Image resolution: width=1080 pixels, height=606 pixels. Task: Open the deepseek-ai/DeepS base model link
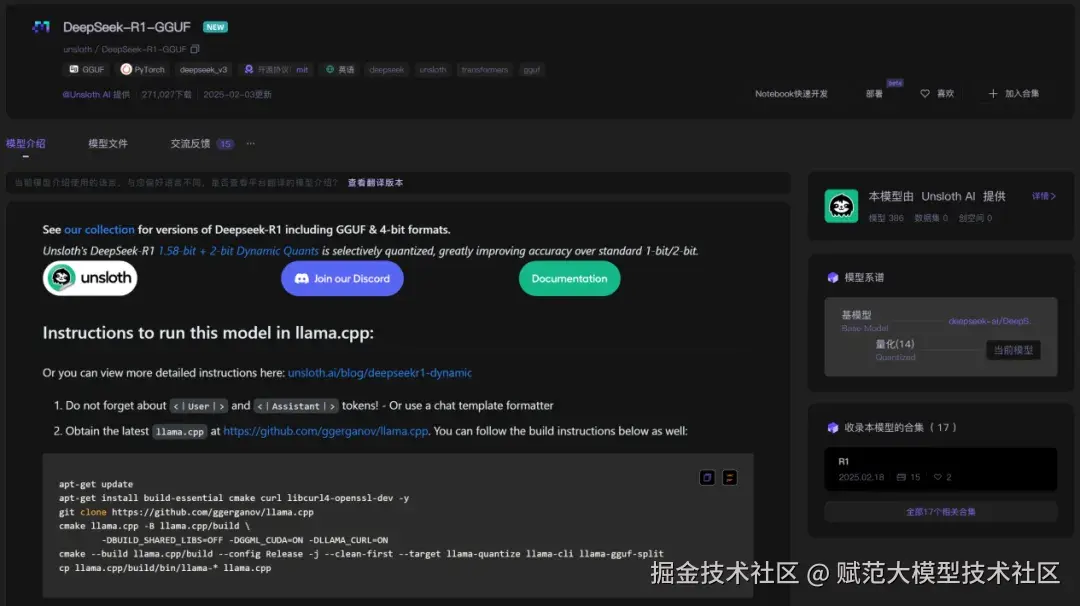(x=989, y=321)
